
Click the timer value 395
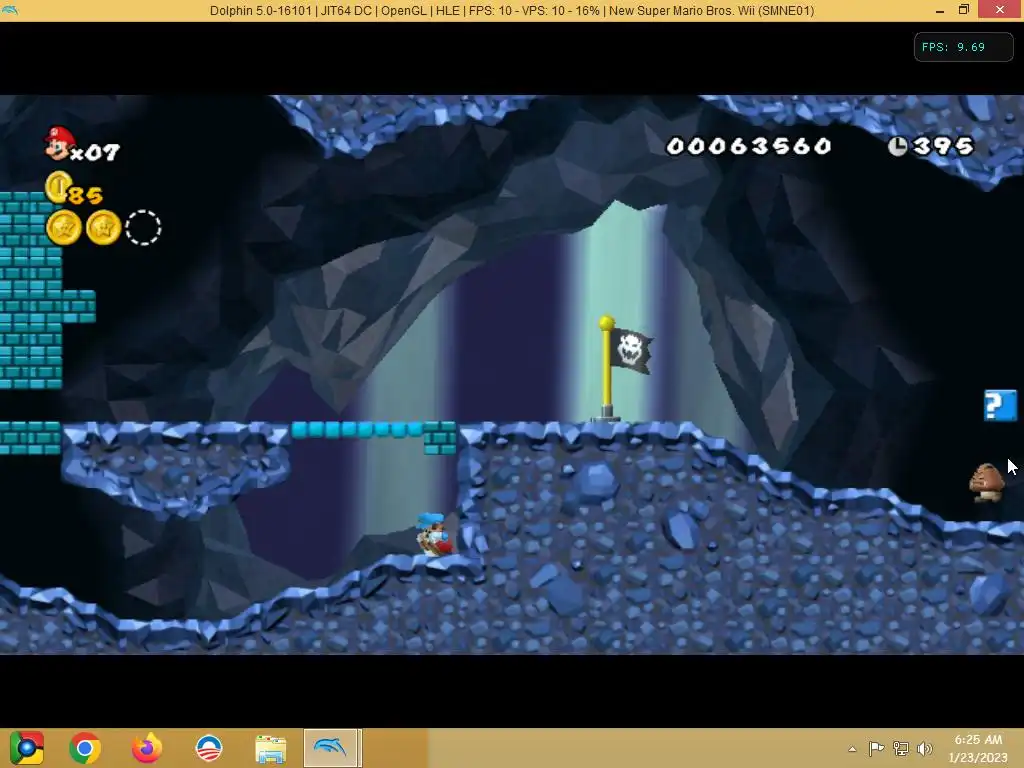[944, 146]
